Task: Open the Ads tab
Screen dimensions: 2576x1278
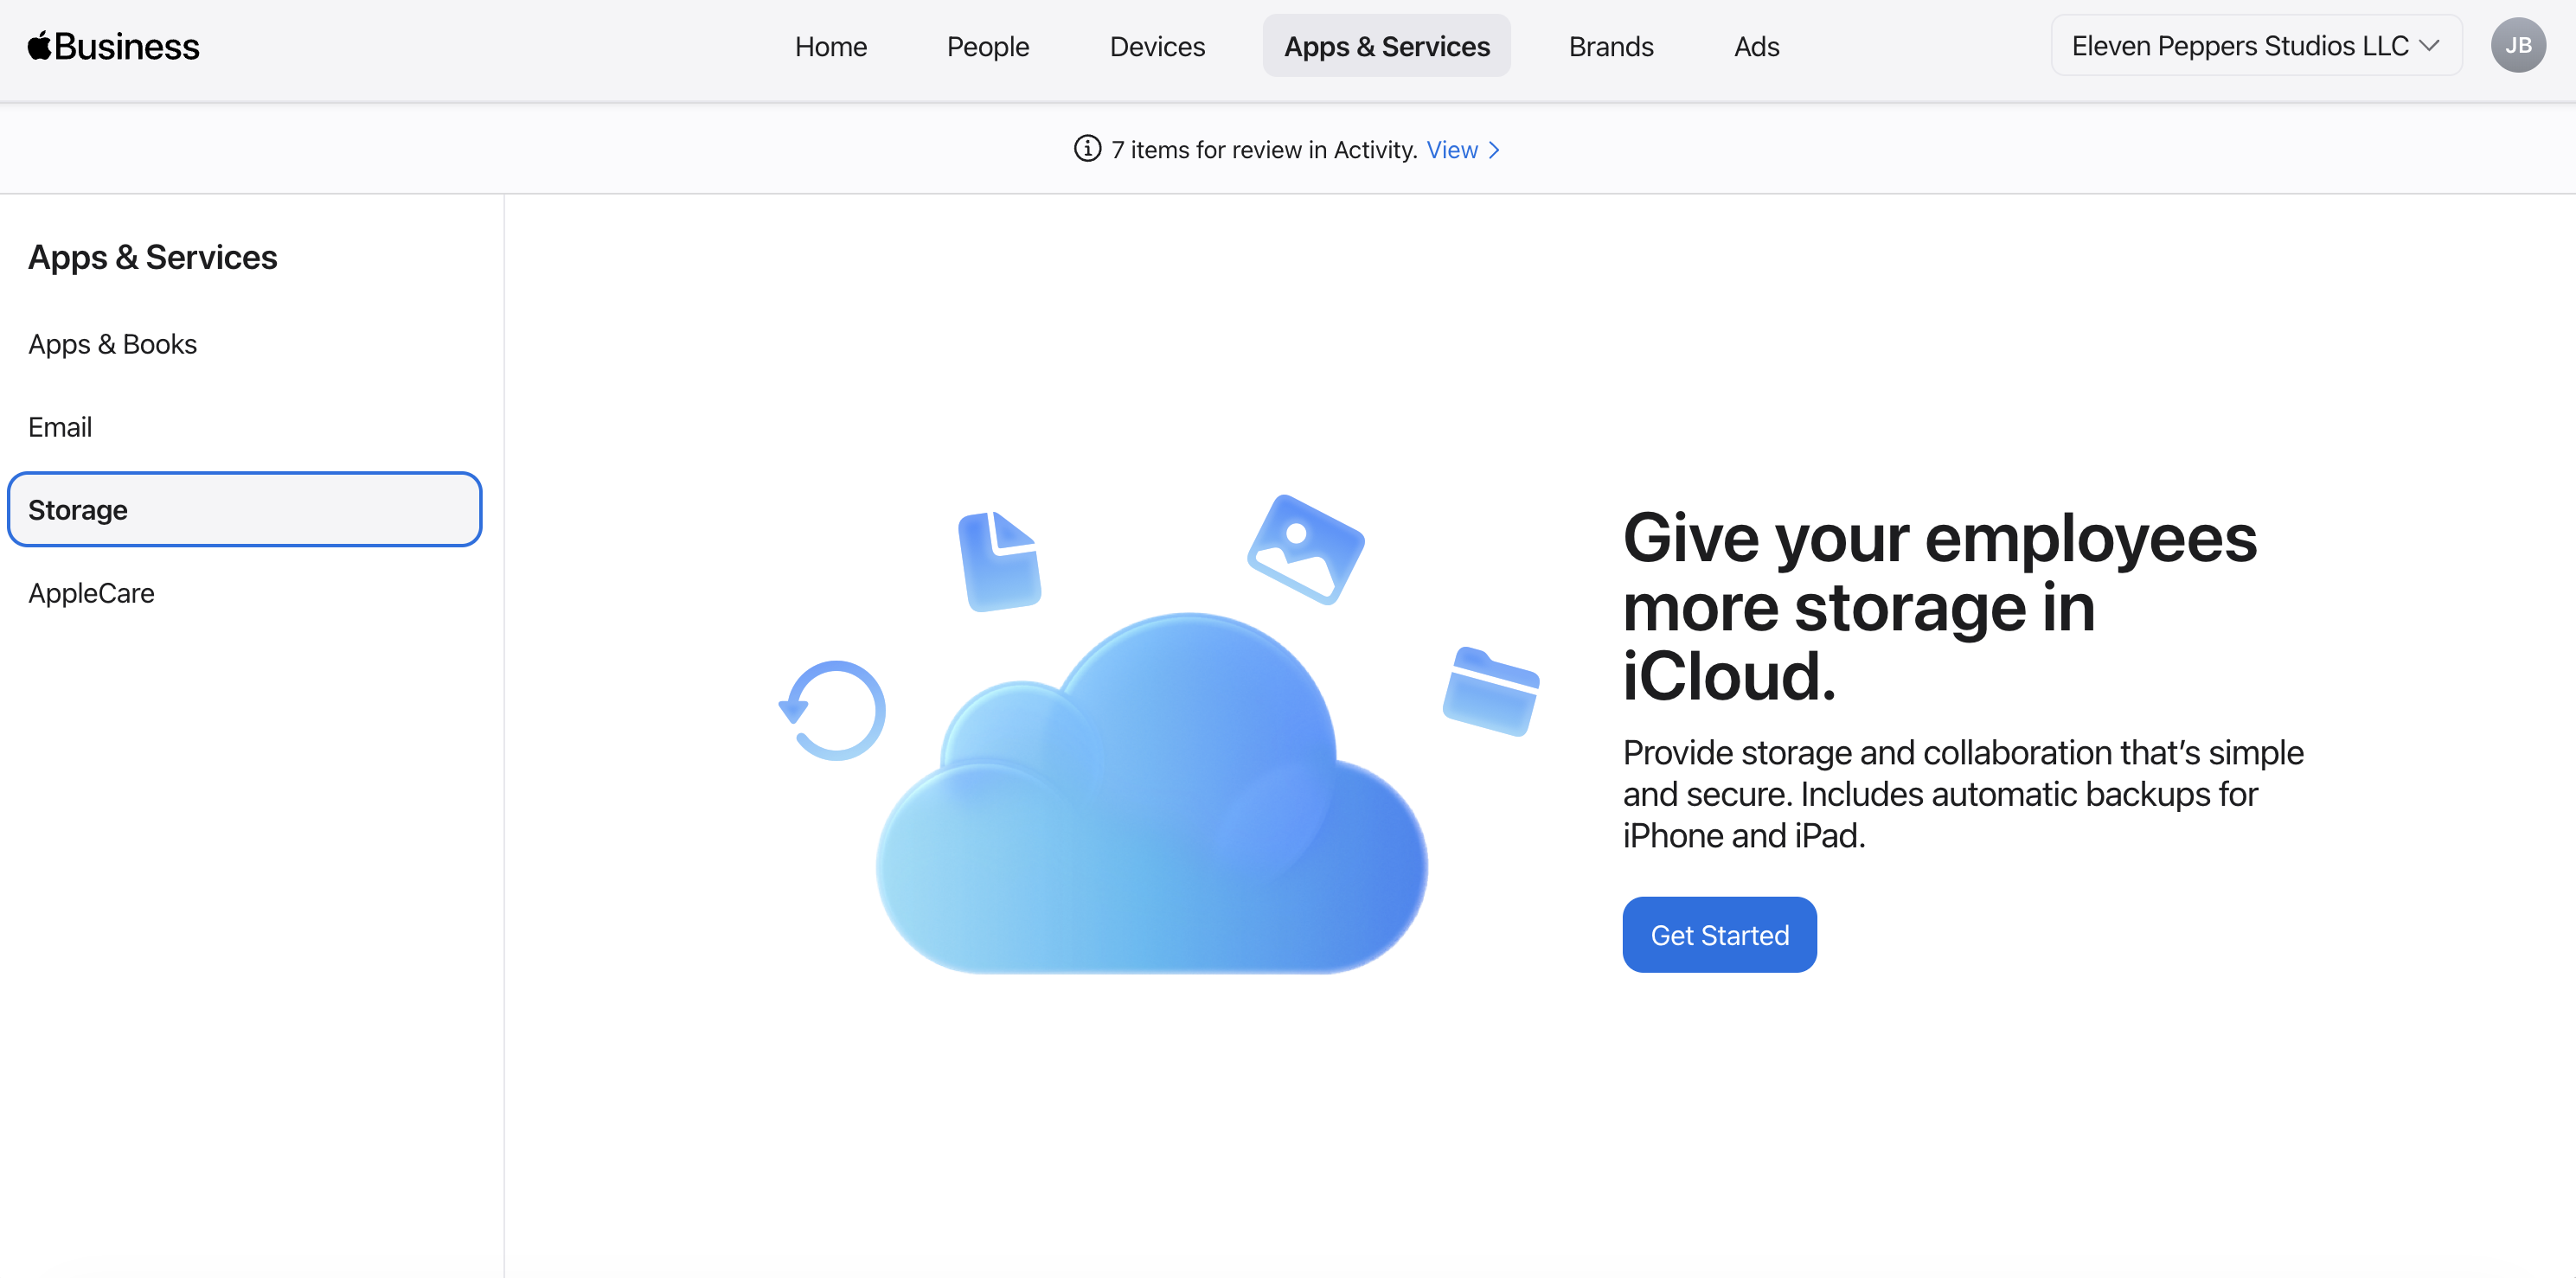Action: coord(1756,46)
